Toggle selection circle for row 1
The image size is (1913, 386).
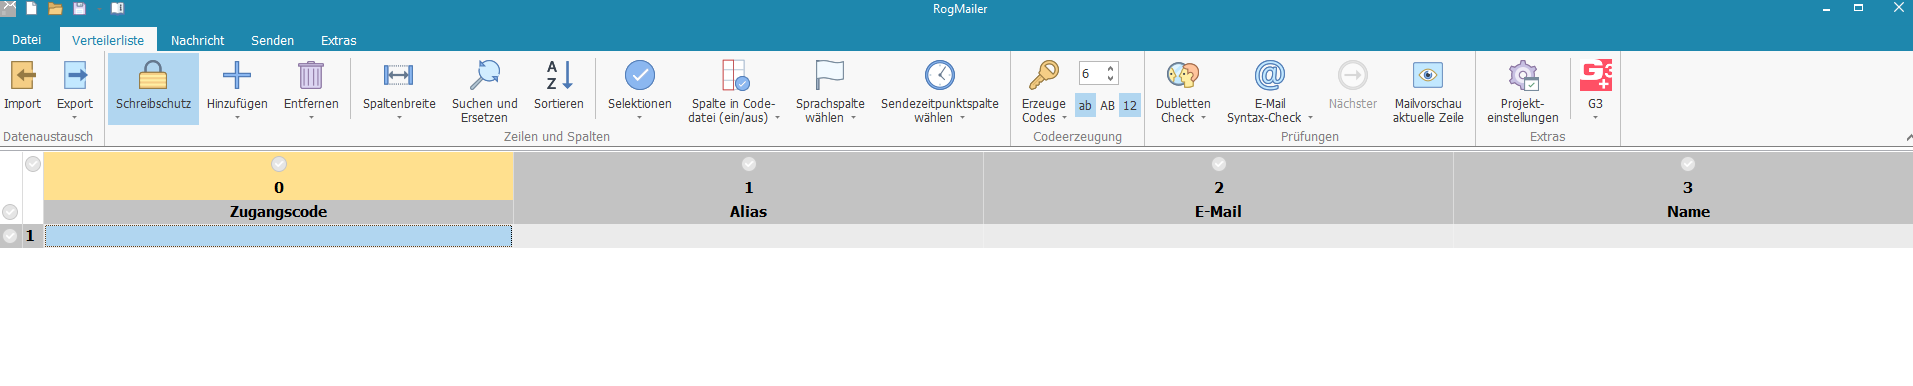[x=10, y=236]
